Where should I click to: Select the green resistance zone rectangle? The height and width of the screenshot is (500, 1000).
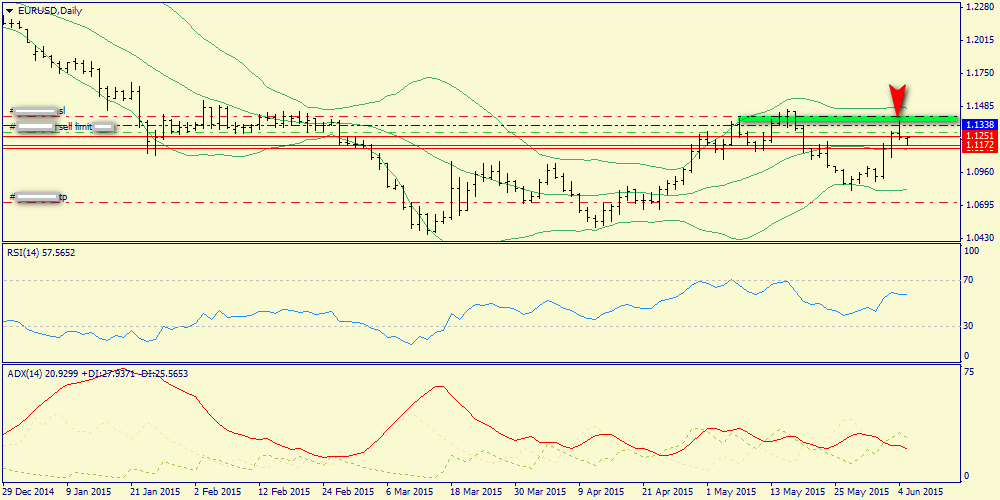[845, 119]
